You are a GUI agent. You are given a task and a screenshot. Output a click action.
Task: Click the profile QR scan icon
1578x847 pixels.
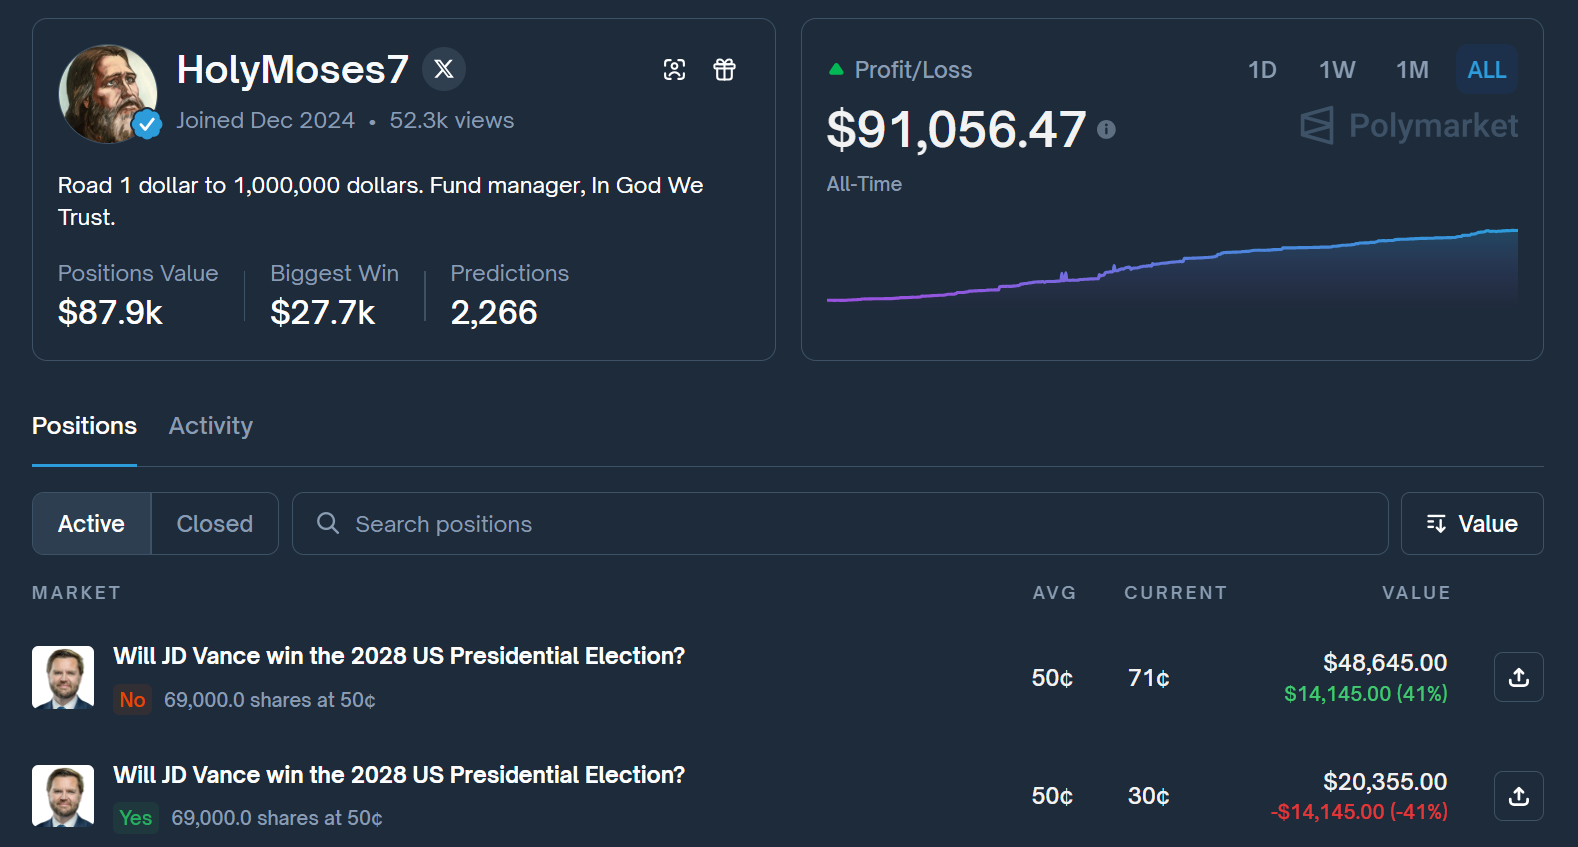[x=676, y=69]
